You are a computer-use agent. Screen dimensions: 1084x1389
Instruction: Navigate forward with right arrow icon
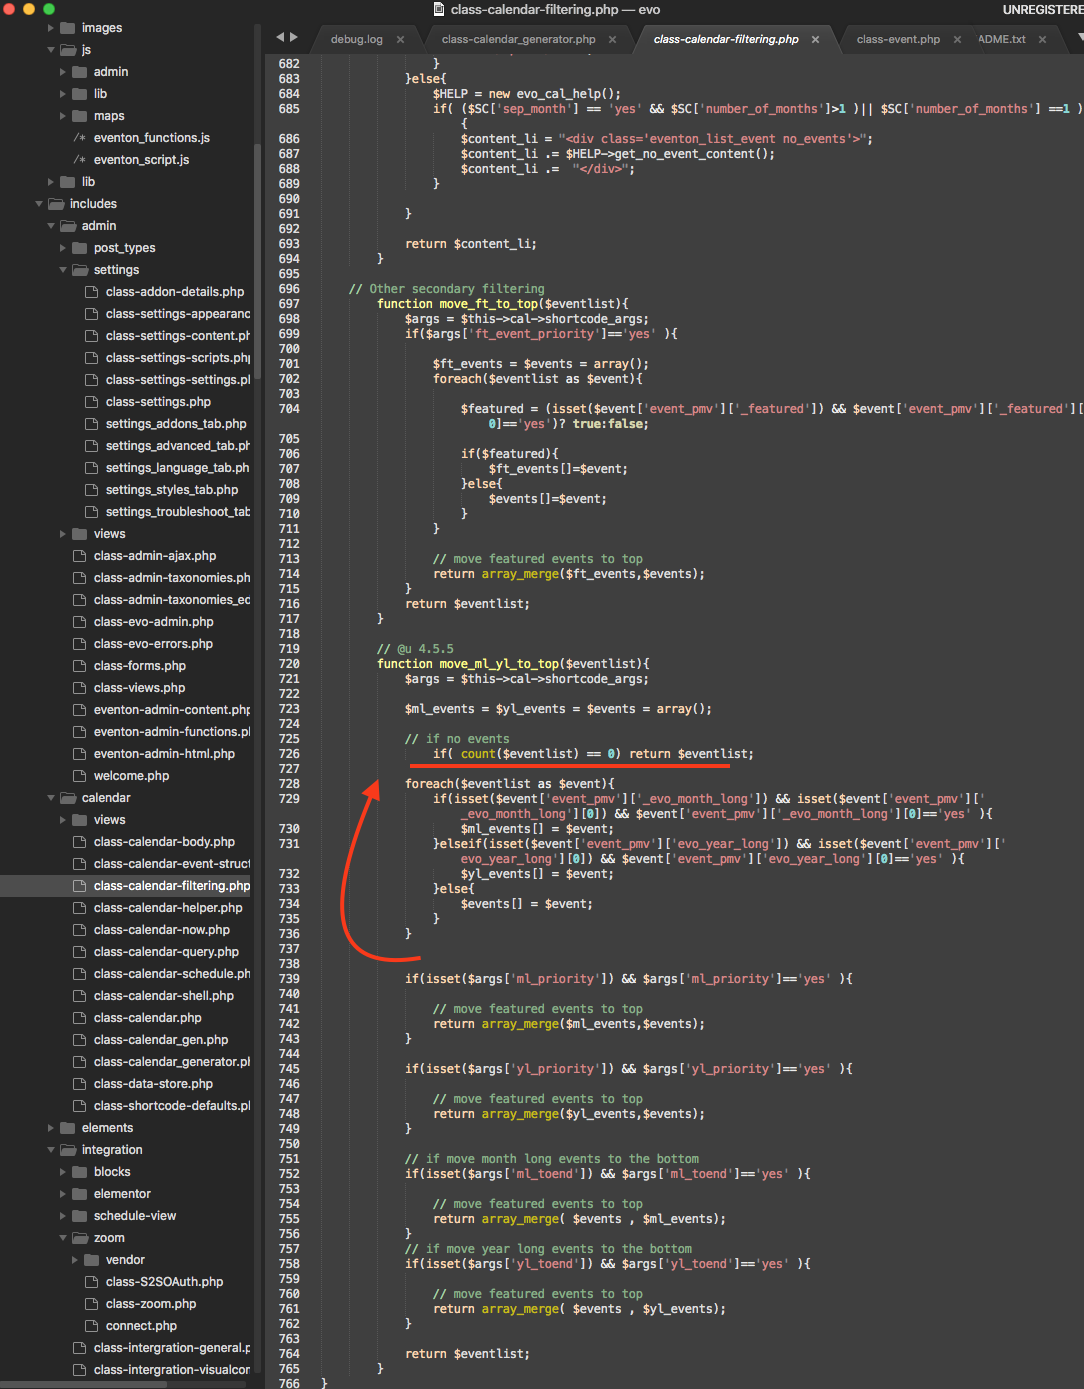293,37
